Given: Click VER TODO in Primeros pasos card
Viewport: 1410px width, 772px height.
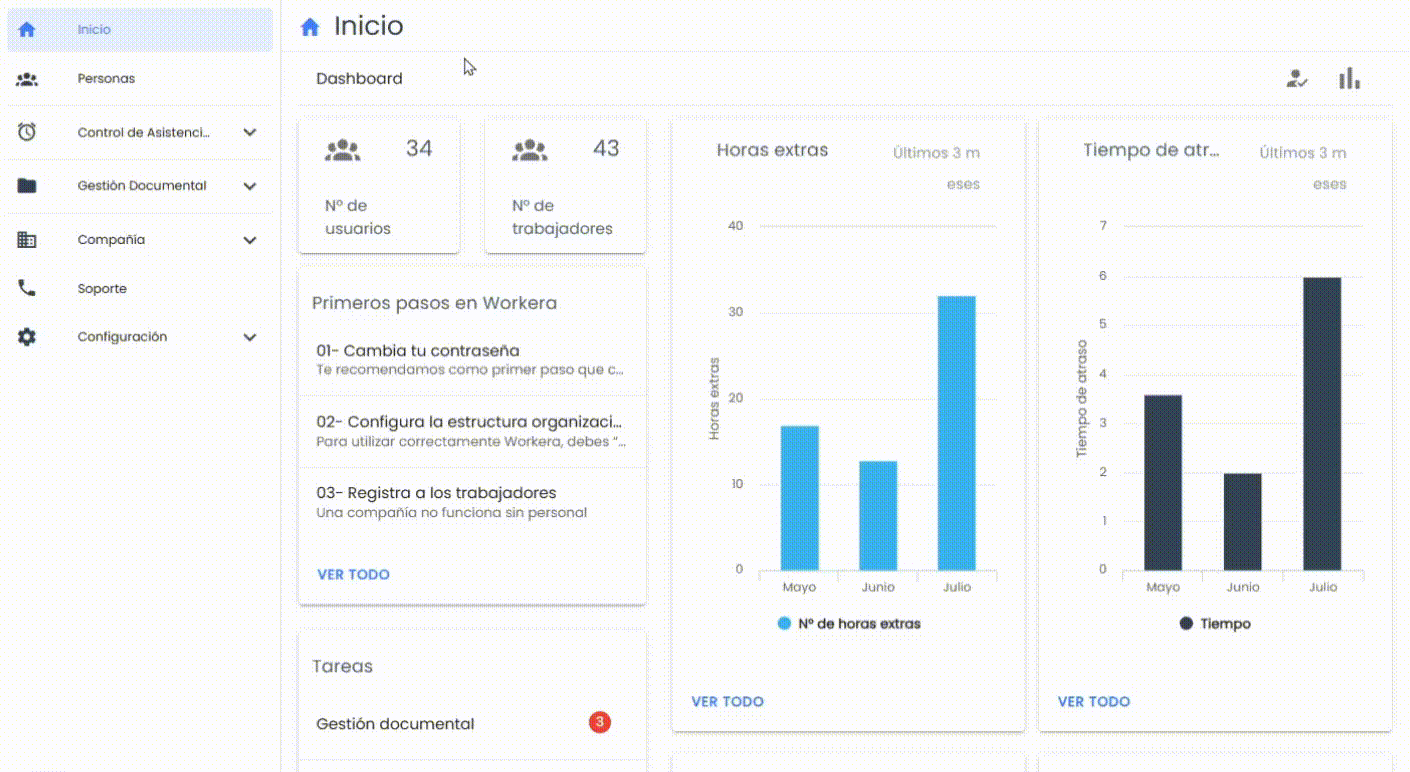Looking at the screenshot, I should coord(353,575).
